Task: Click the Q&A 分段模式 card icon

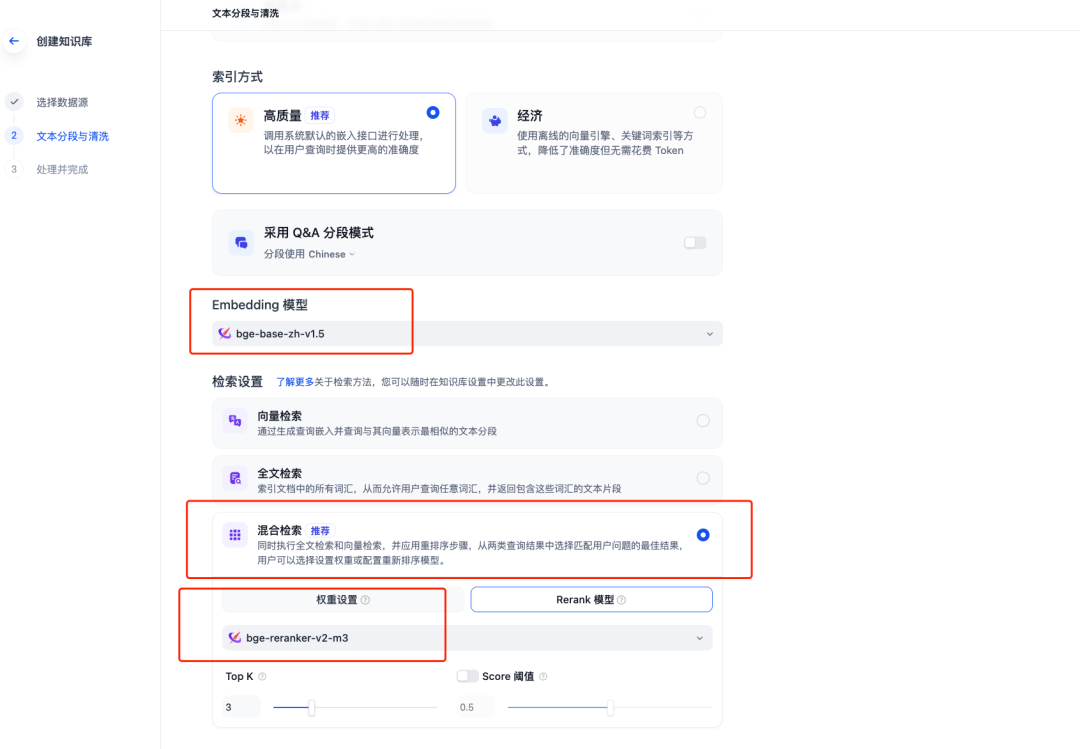Action: (x=240, y=242)
